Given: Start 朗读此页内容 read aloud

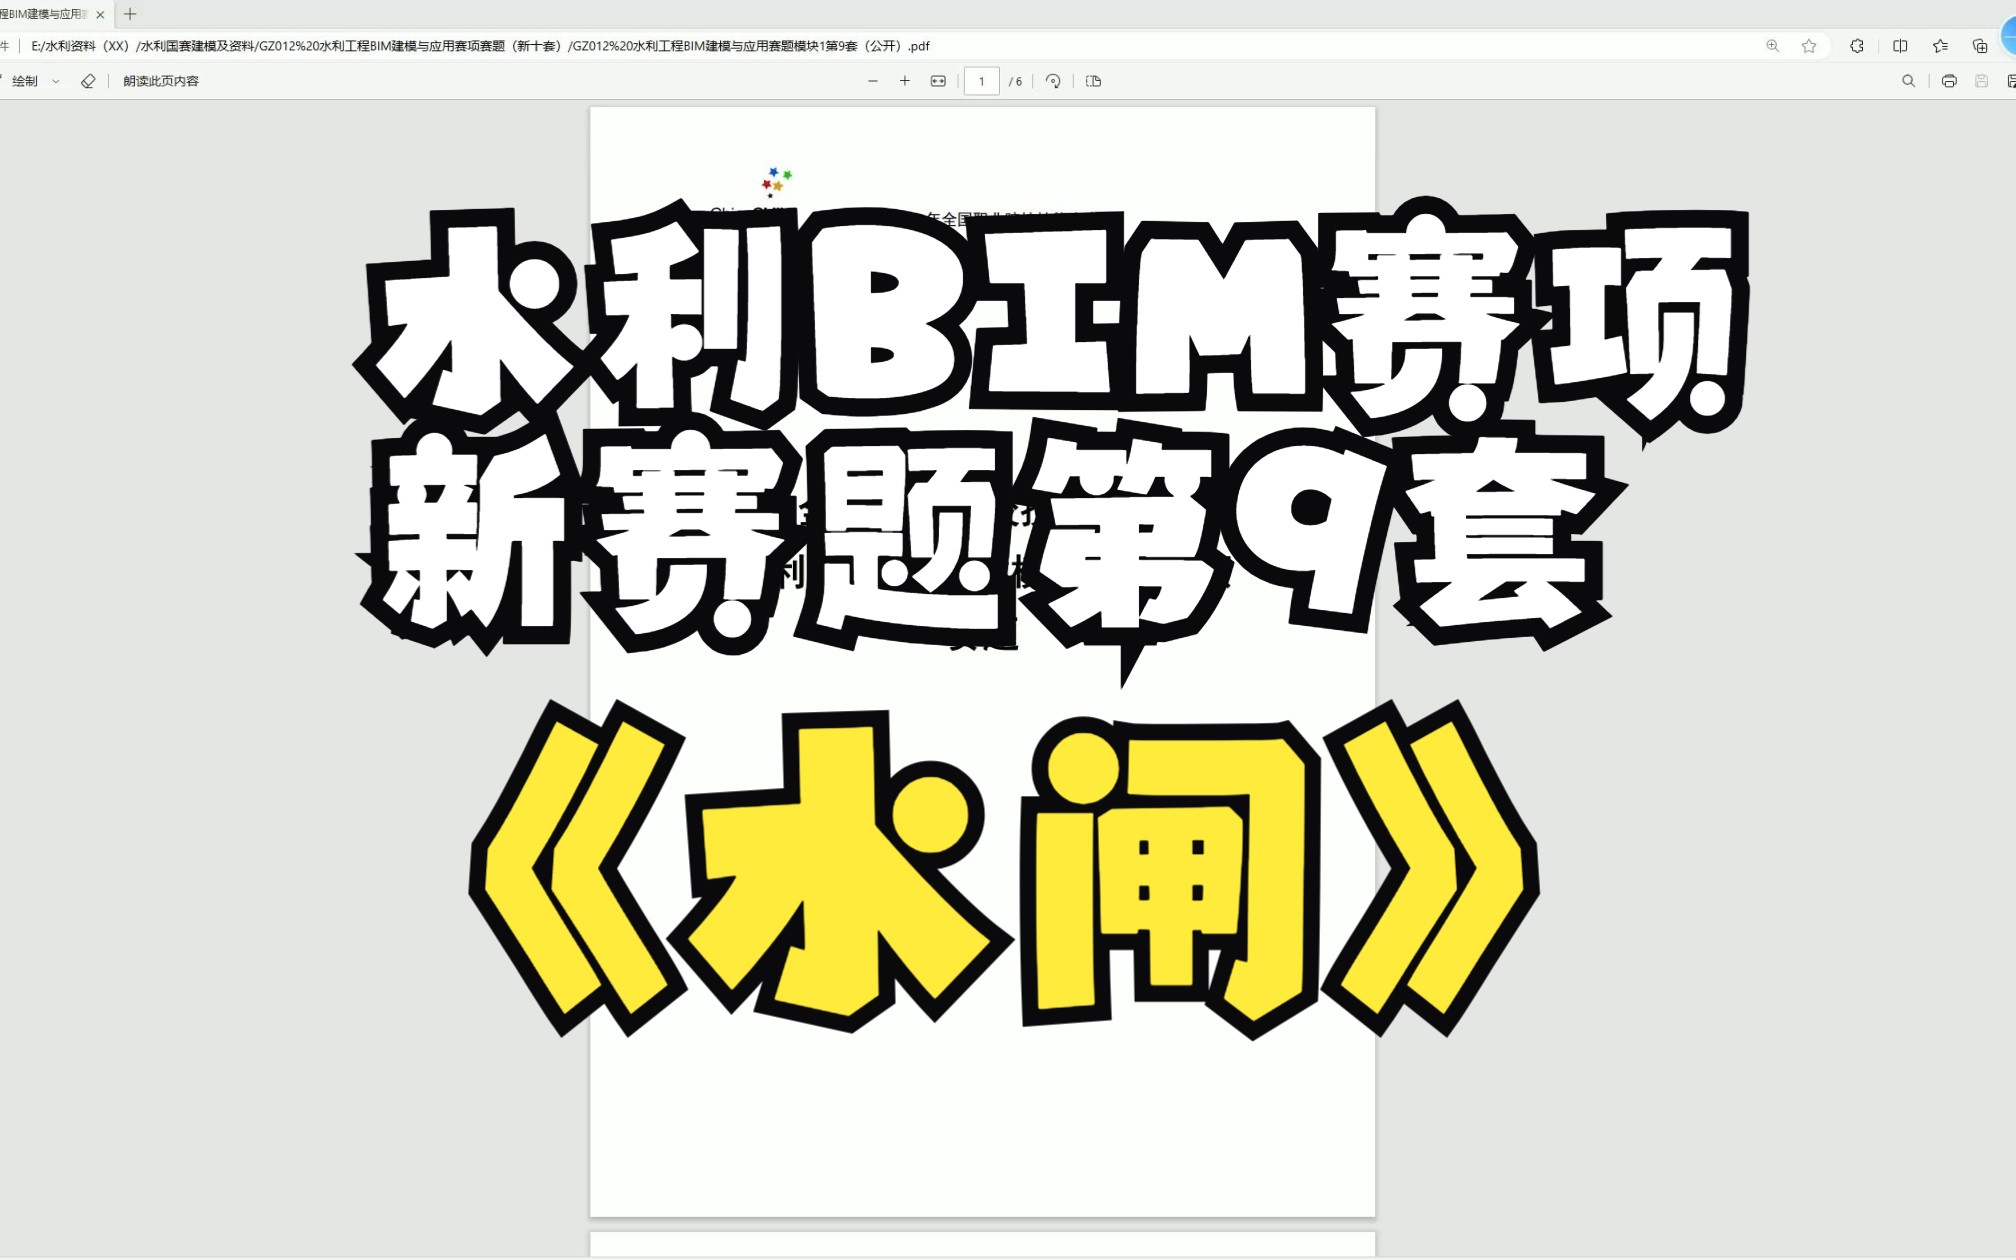Looking at the screenshot, I should coord(161,81).
